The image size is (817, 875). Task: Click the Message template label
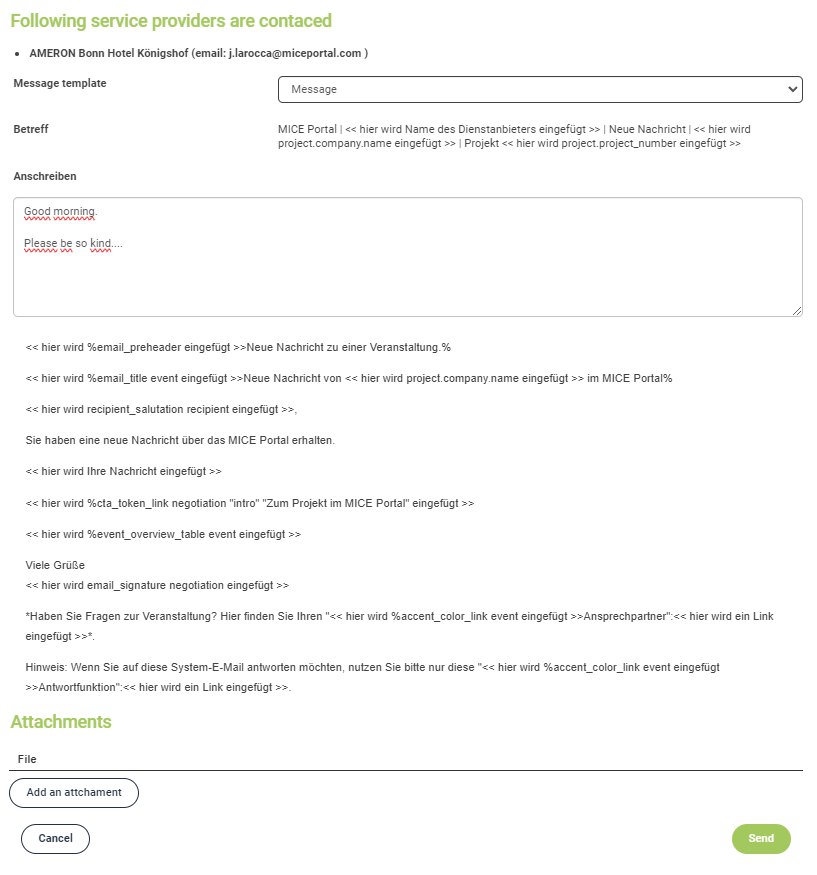tap(60, 83)
